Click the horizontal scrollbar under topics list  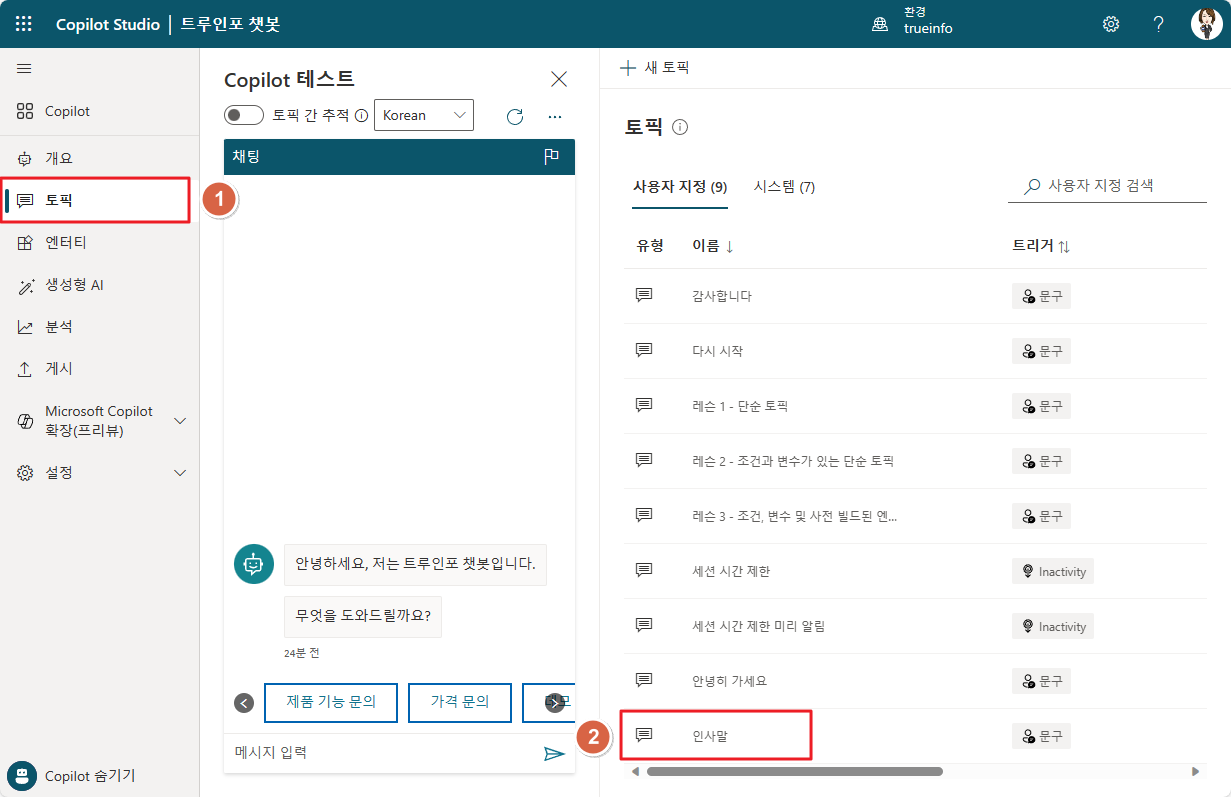pyautogui.click(x=795, y=772)
